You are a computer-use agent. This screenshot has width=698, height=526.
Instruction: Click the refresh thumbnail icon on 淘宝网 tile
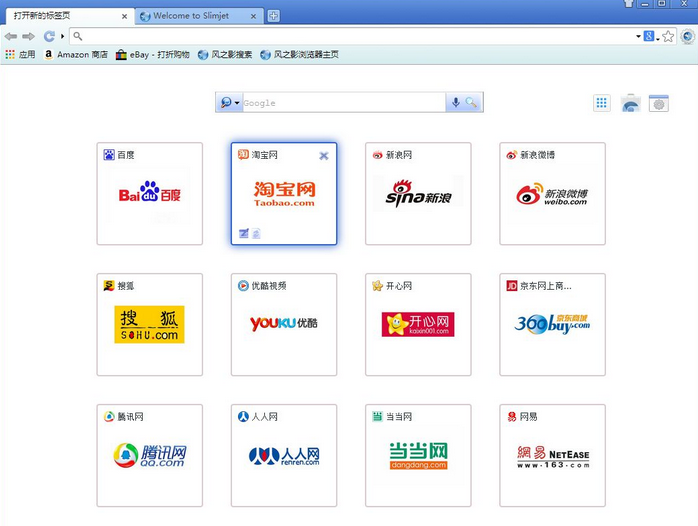pyautogui.click(x=256, y=233)
